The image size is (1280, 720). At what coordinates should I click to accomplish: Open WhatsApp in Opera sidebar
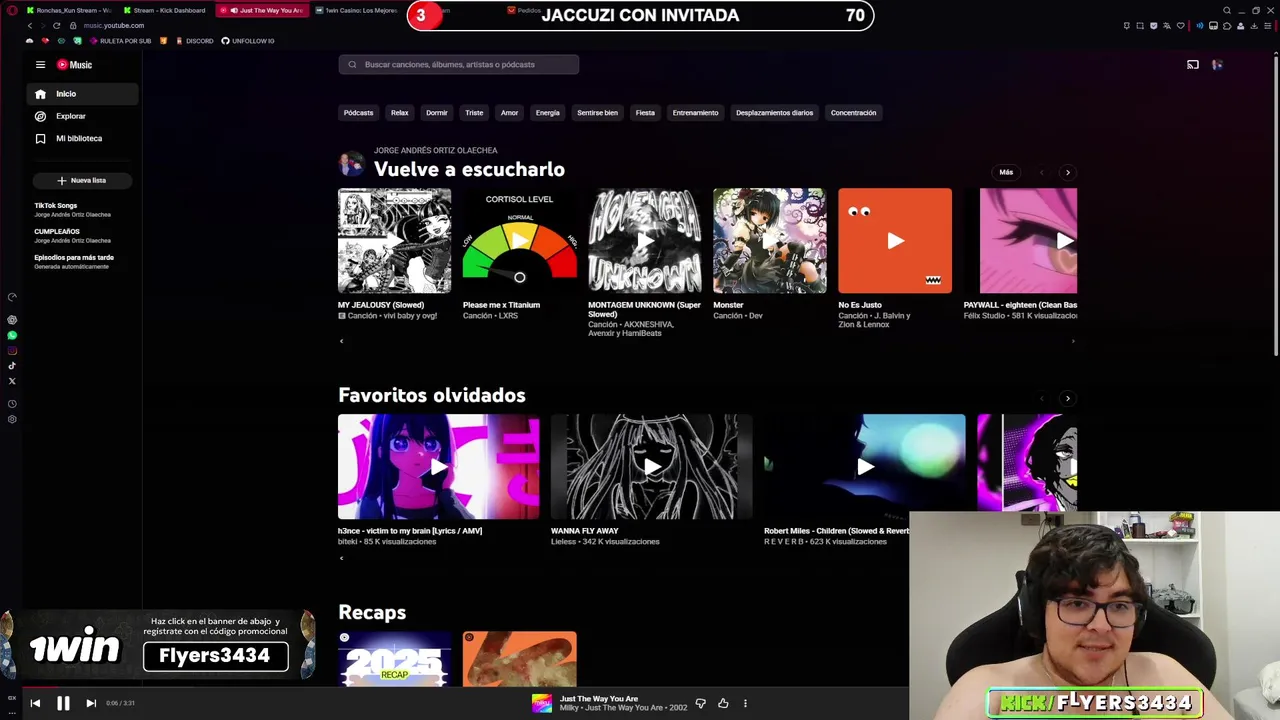pyautogui.click(x=12, y=336)
